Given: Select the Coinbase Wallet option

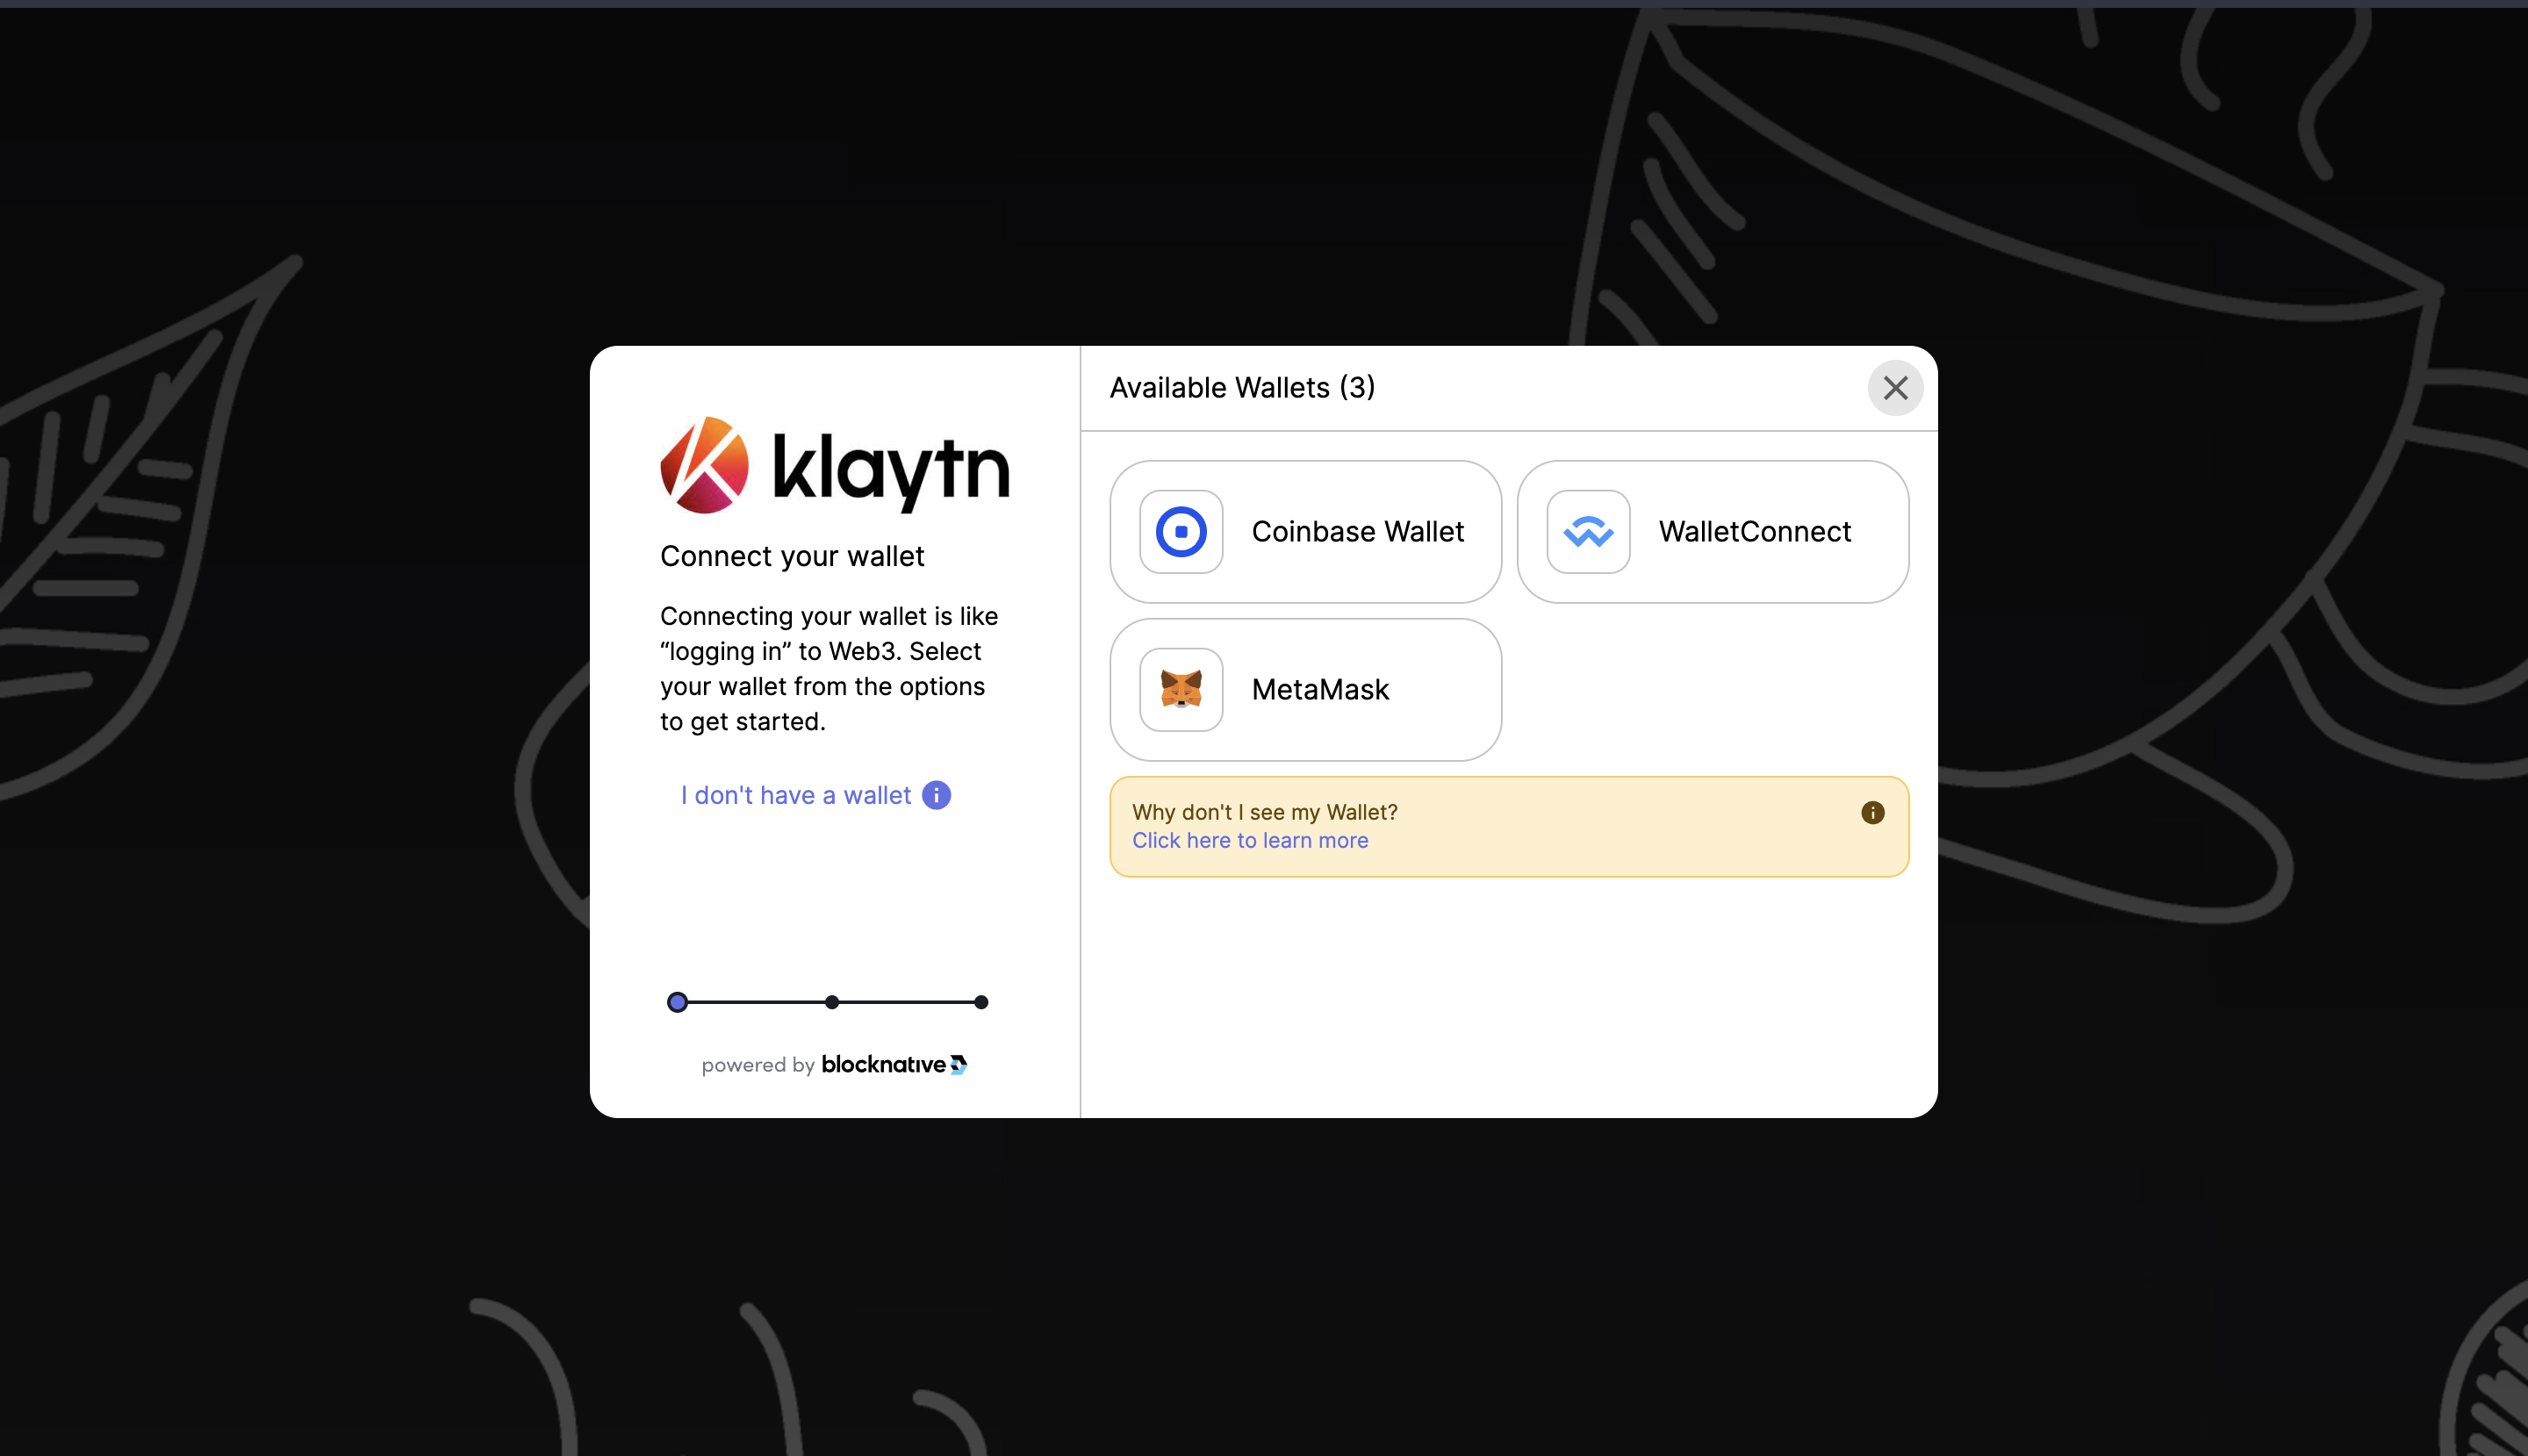Looking at the screenshot, I should (x=1357, y=531).
